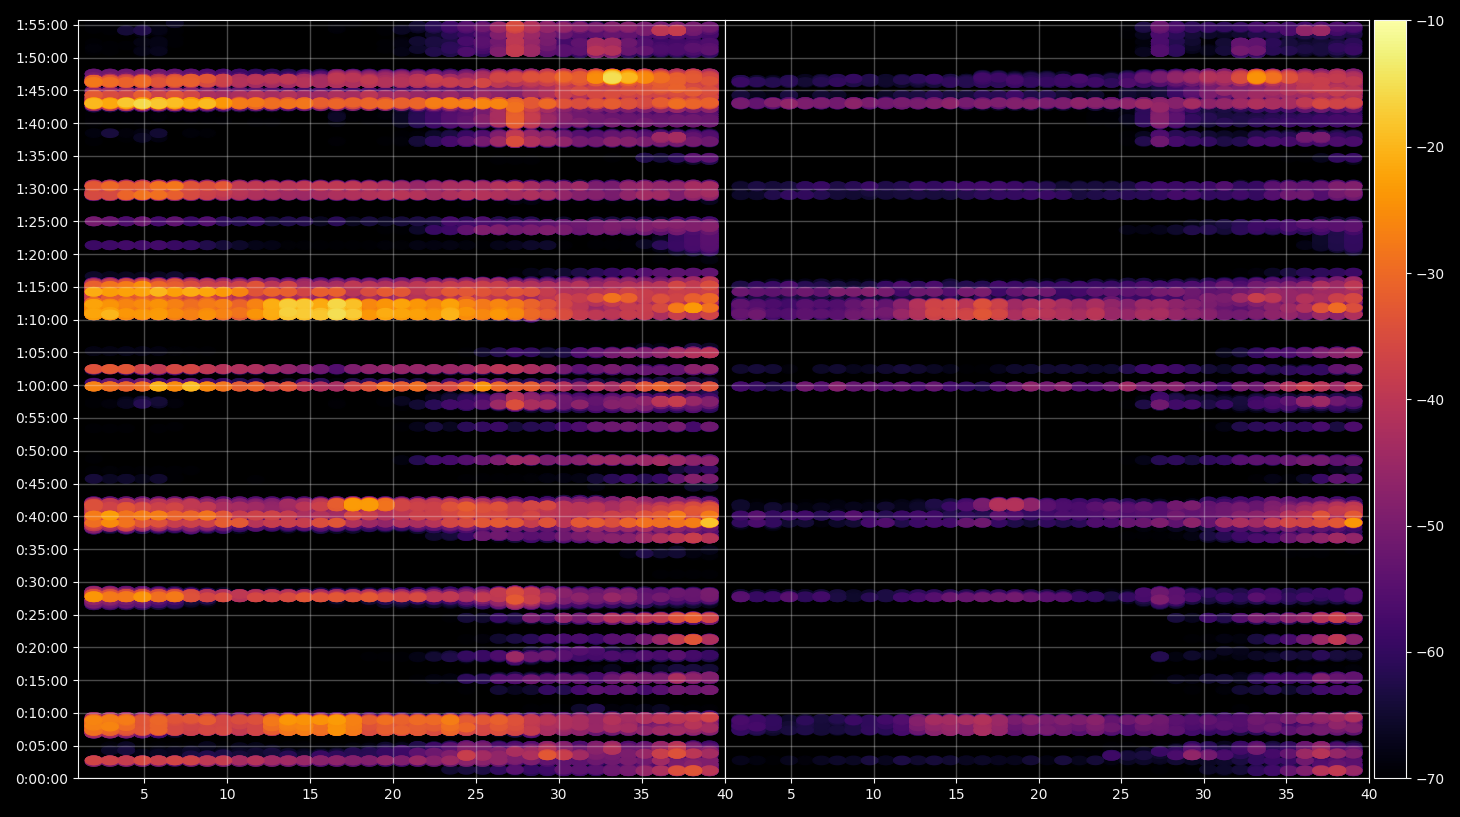This screenshot has width=1460, height=817.
Task: Click the 0:00:00 time axis label
Action: 42,779
